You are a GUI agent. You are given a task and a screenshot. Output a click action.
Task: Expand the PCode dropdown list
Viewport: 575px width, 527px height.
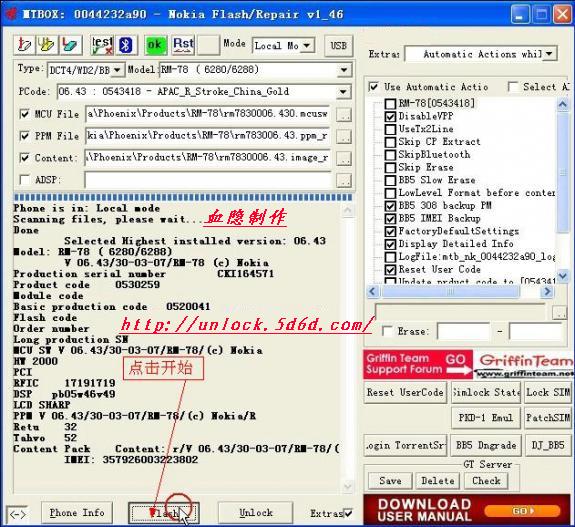coord(343,92)
